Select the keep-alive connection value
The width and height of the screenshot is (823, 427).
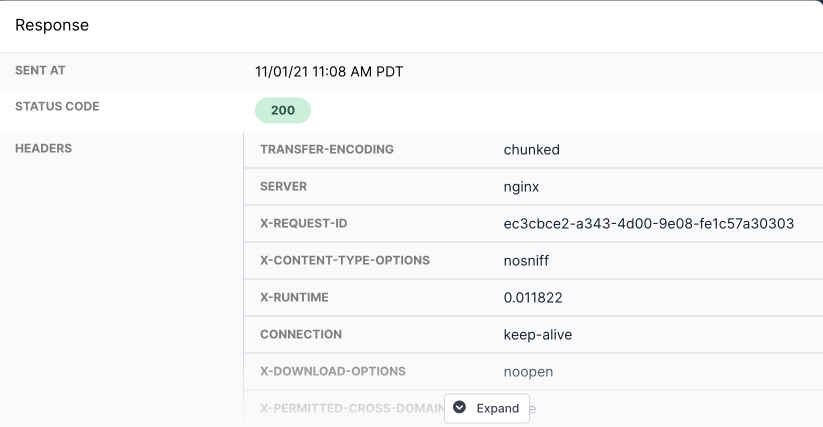point(538,335)
